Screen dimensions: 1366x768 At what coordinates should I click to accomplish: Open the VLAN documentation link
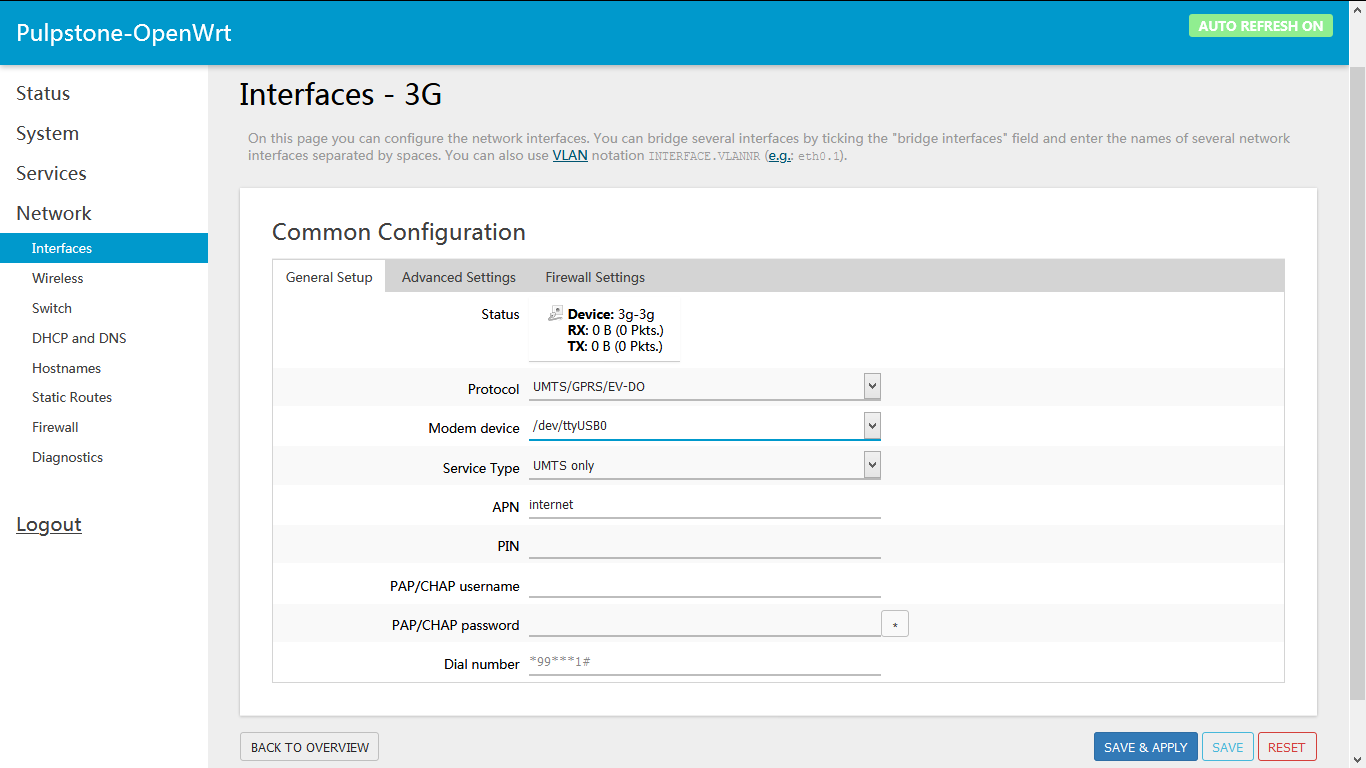569,155
